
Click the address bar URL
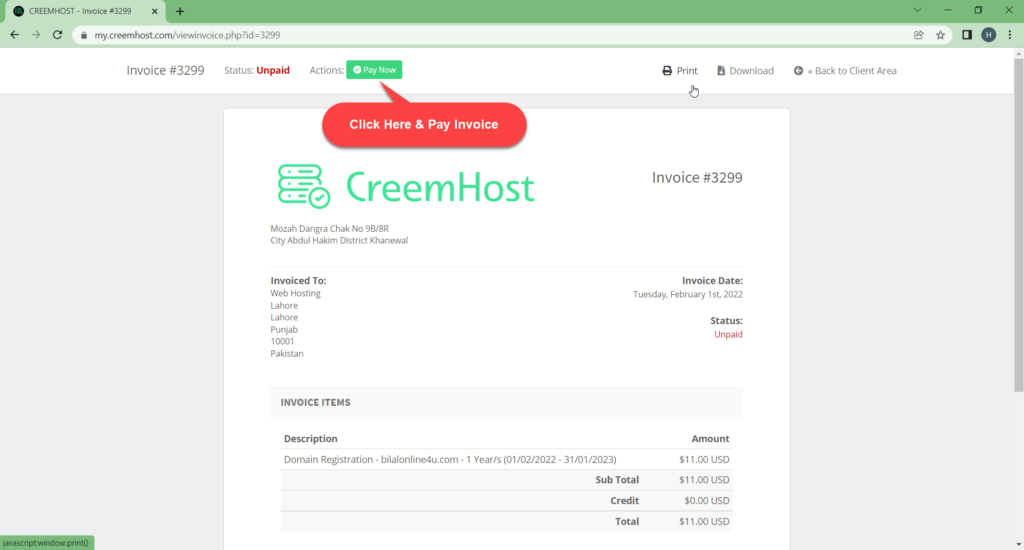pos(187,35)
